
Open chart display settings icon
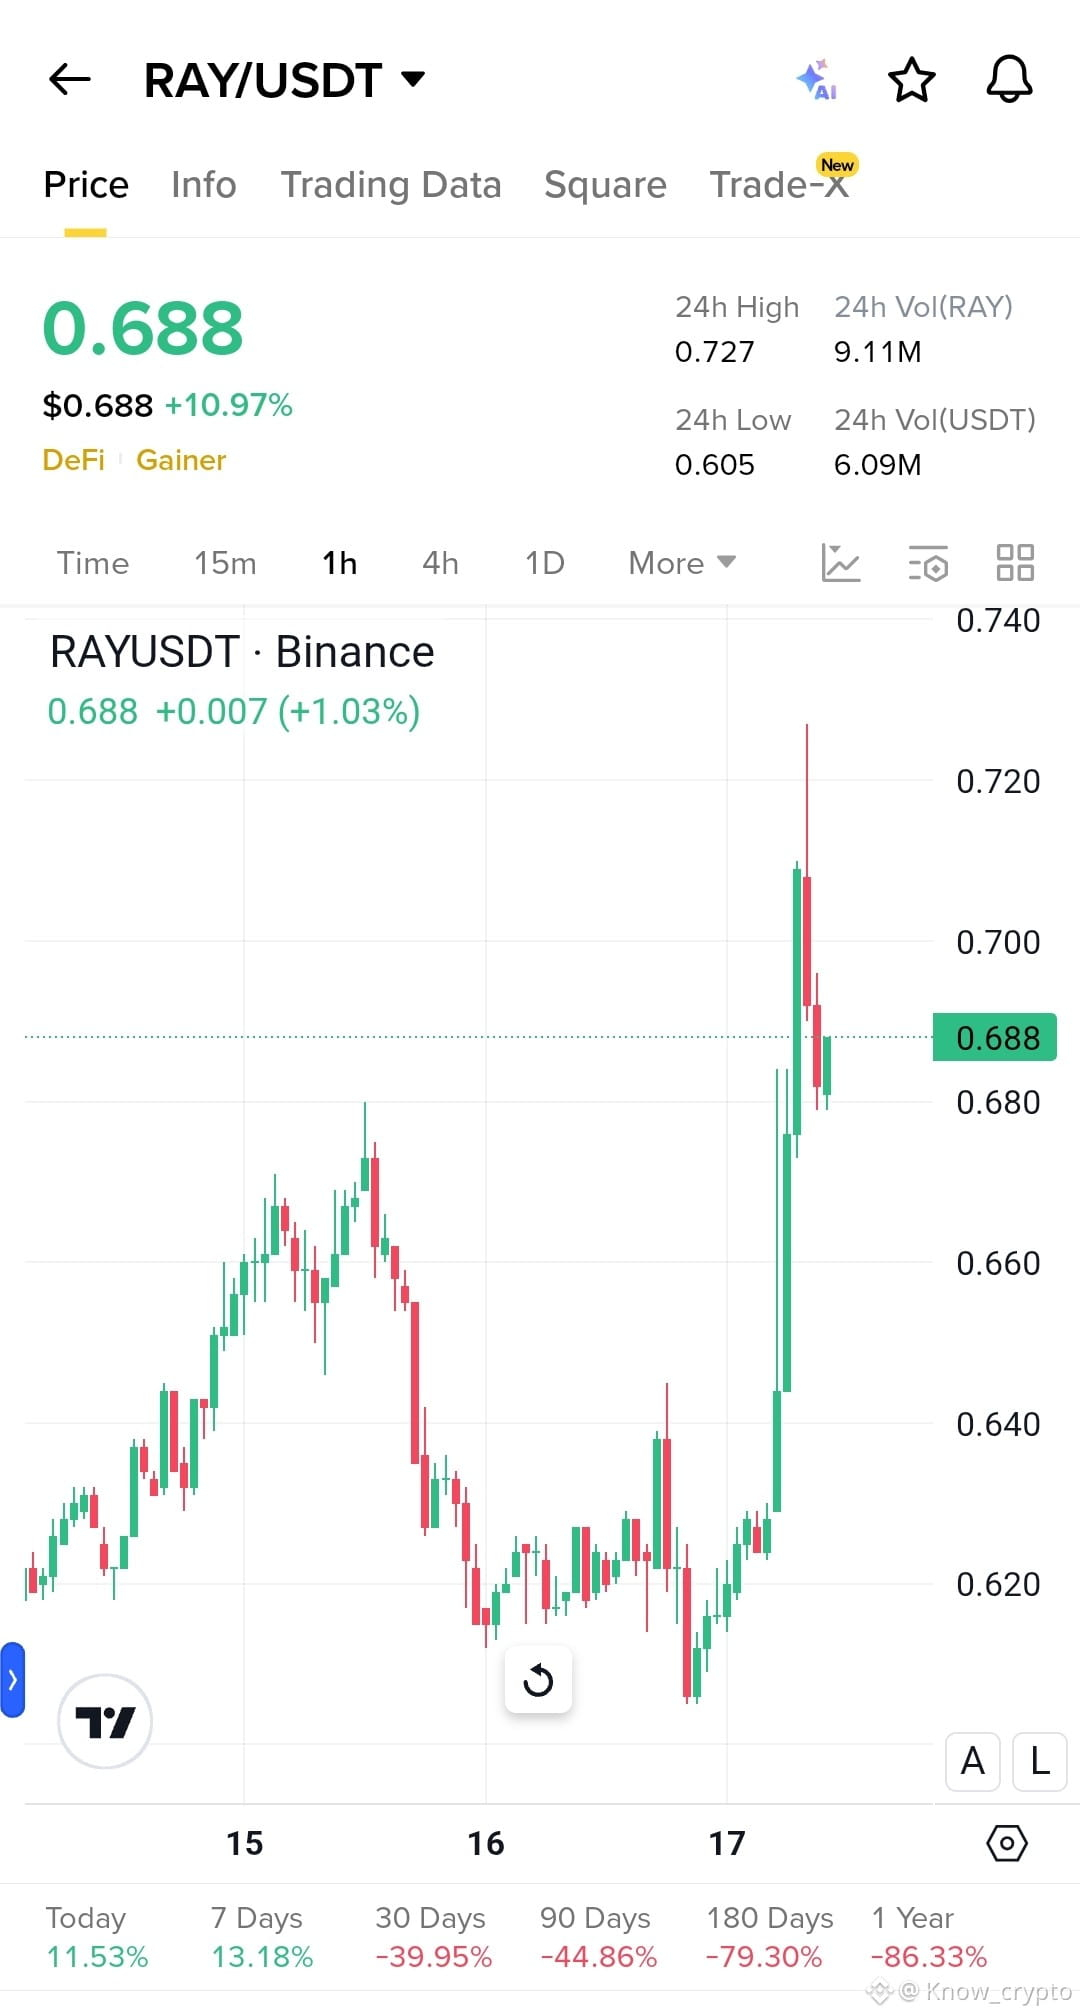click(928, 563)
